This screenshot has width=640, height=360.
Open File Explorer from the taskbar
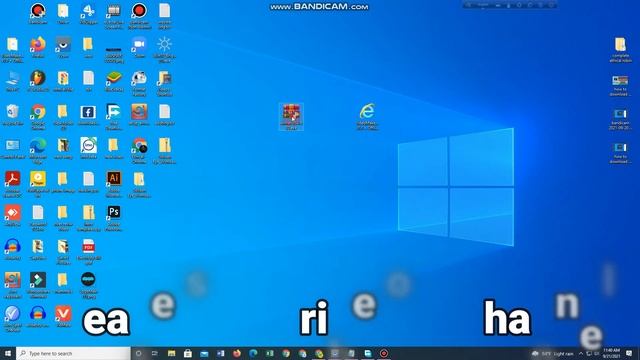click(x=171, y=353)
